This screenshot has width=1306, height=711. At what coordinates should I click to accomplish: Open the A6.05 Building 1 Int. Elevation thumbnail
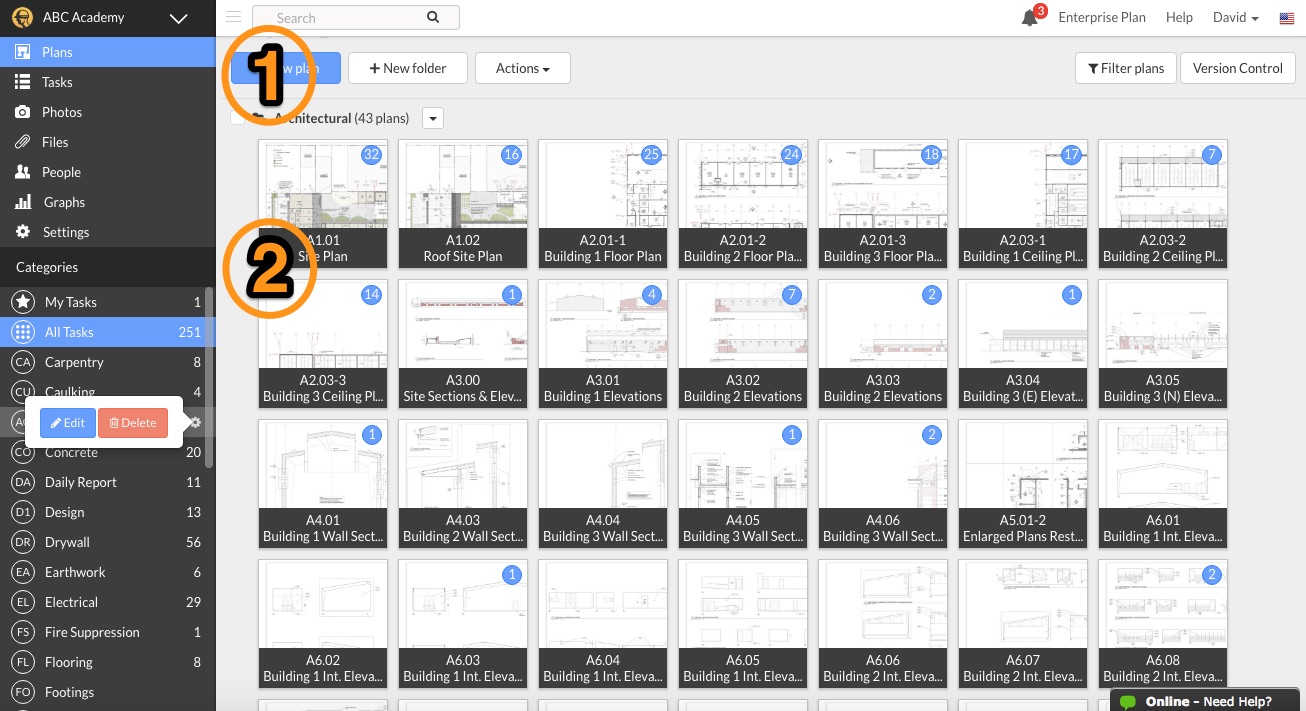click(743, 624)
